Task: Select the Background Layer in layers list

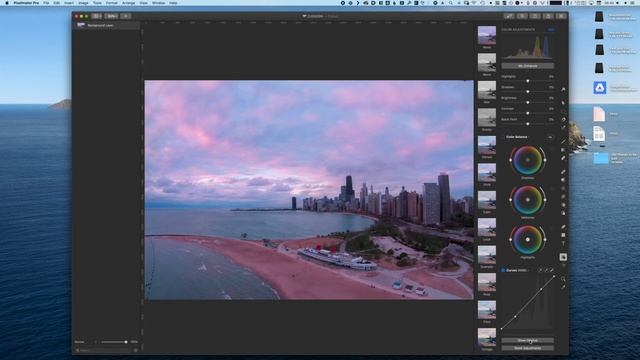Action: coord(107,25)
